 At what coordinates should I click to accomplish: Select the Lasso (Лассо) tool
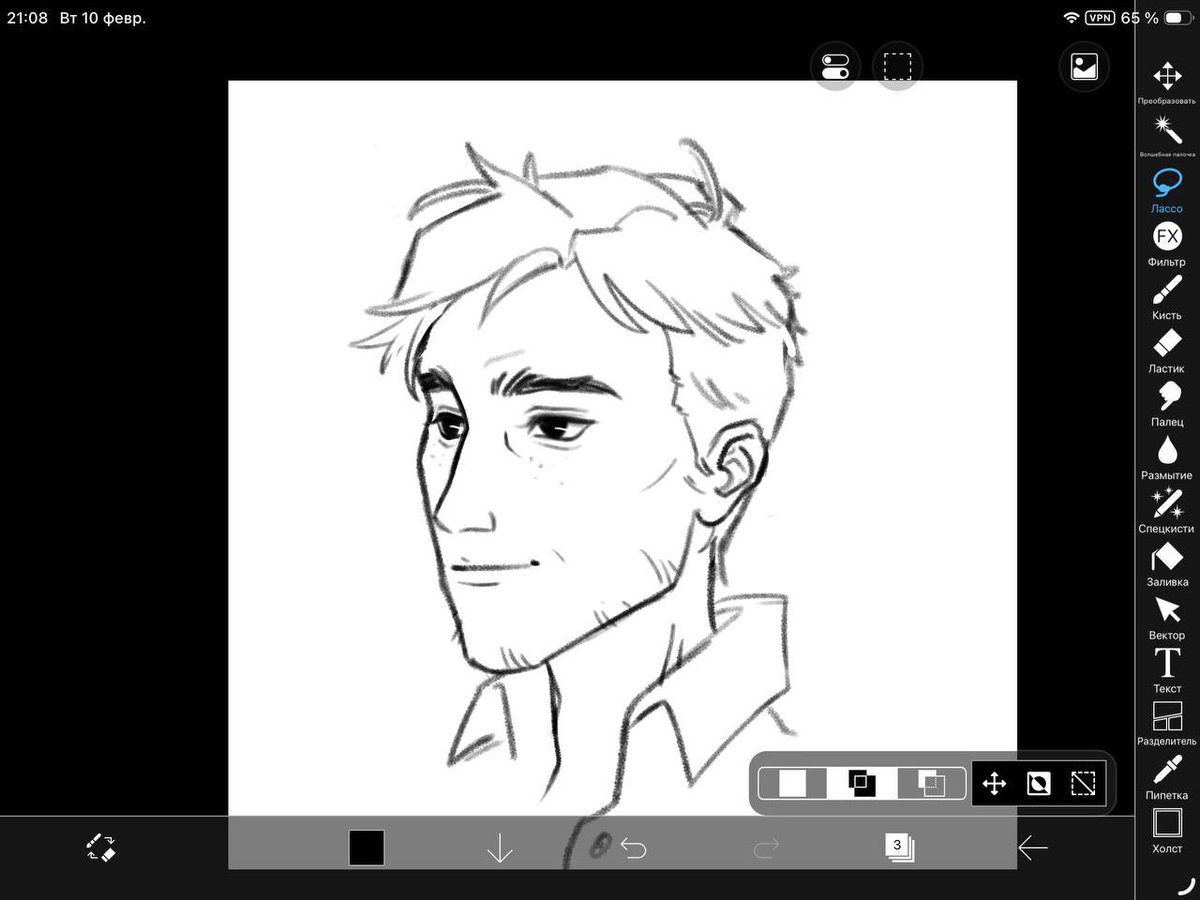click(x=1167, y=190)
